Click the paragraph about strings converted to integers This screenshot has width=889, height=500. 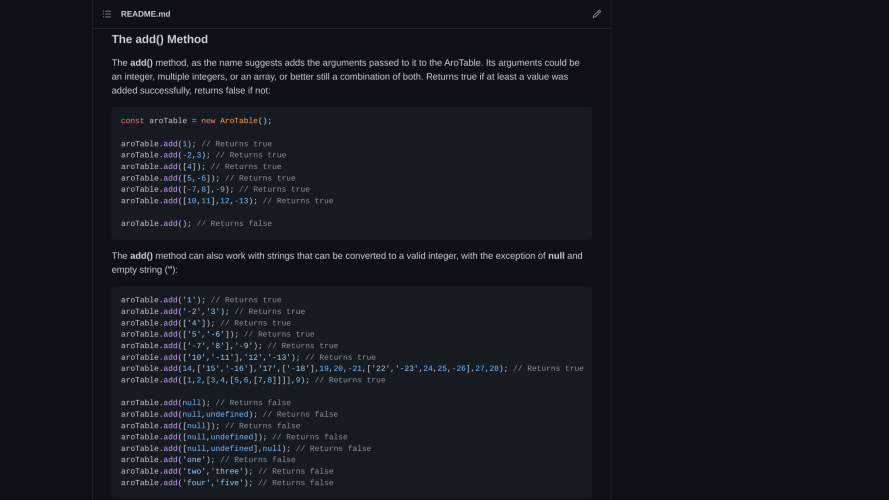347,263
